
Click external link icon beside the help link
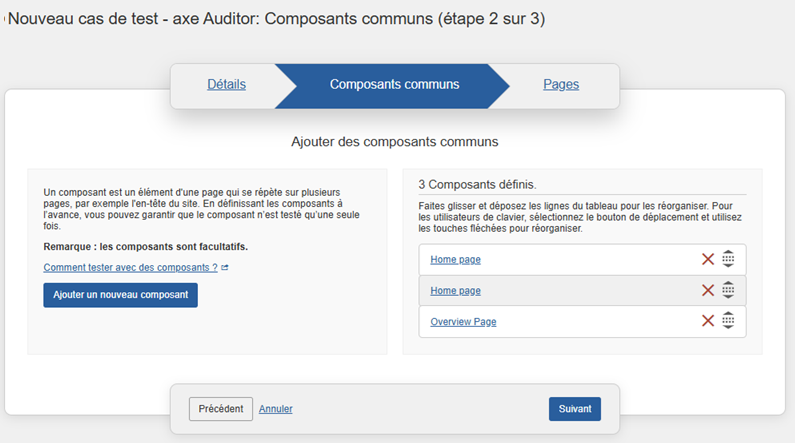click(225, 268)
